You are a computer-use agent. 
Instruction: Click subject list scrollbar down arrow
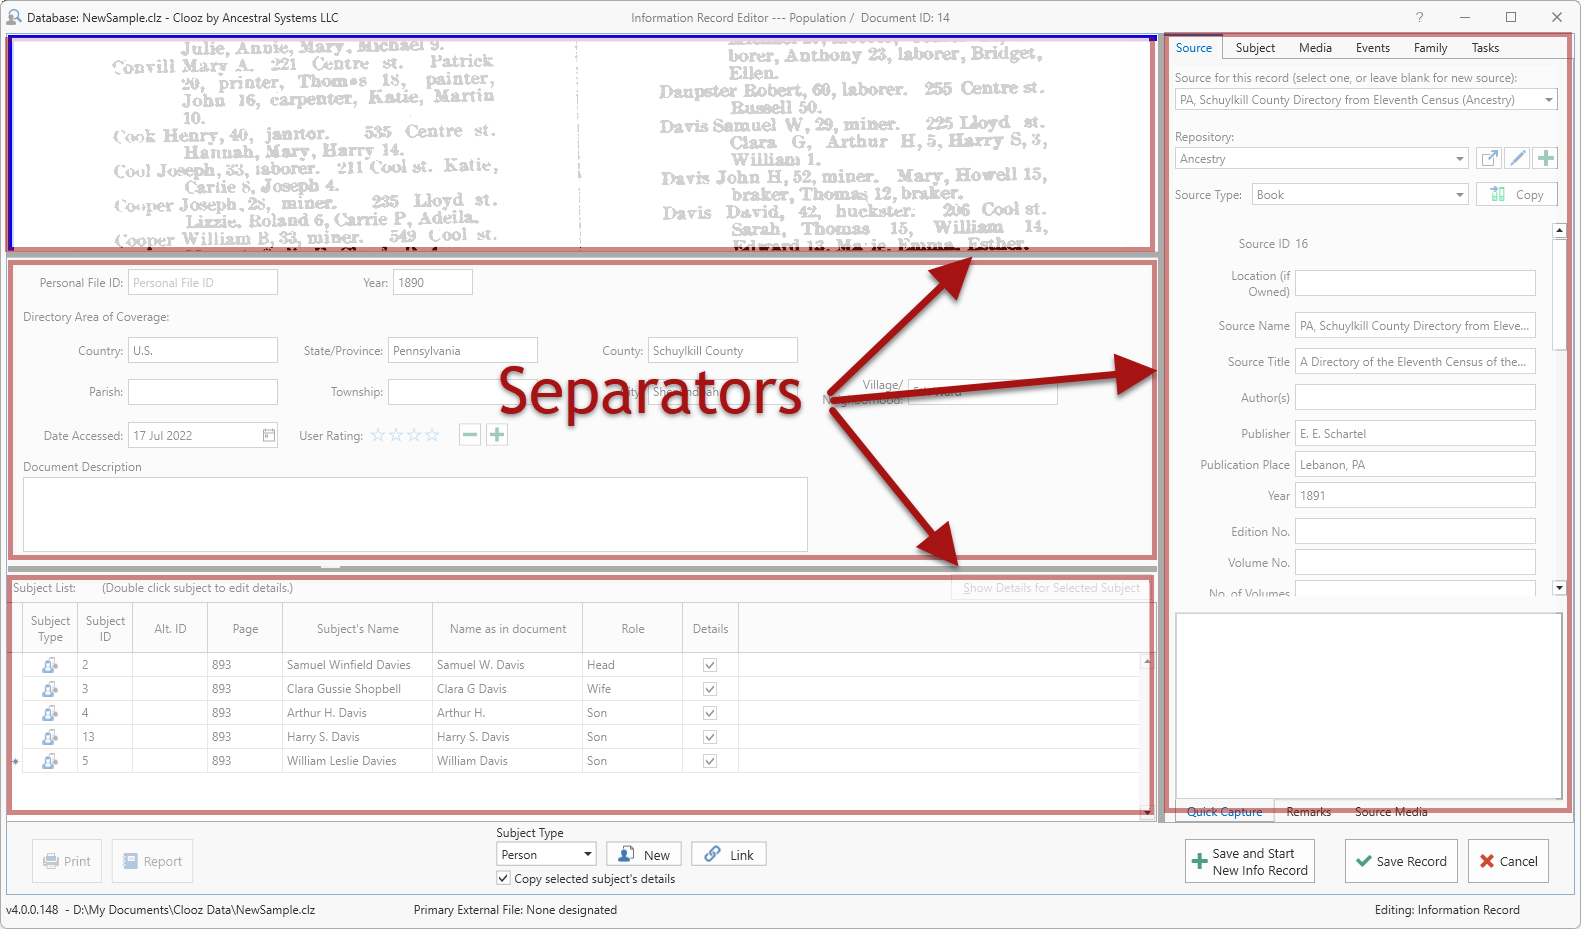coord(1147,812)
